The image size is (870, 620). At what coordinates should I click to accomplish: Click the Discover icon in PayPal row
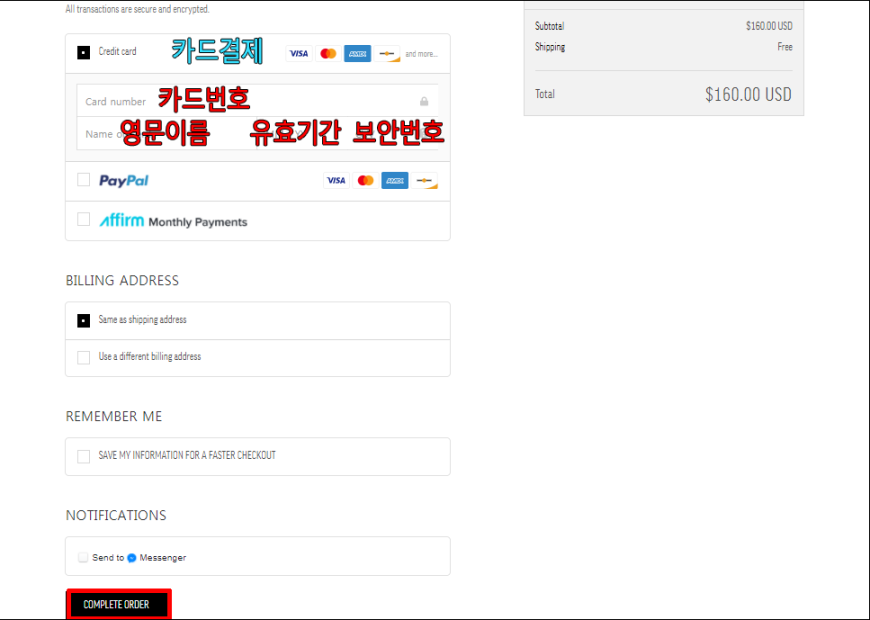[x=424, y=180]
